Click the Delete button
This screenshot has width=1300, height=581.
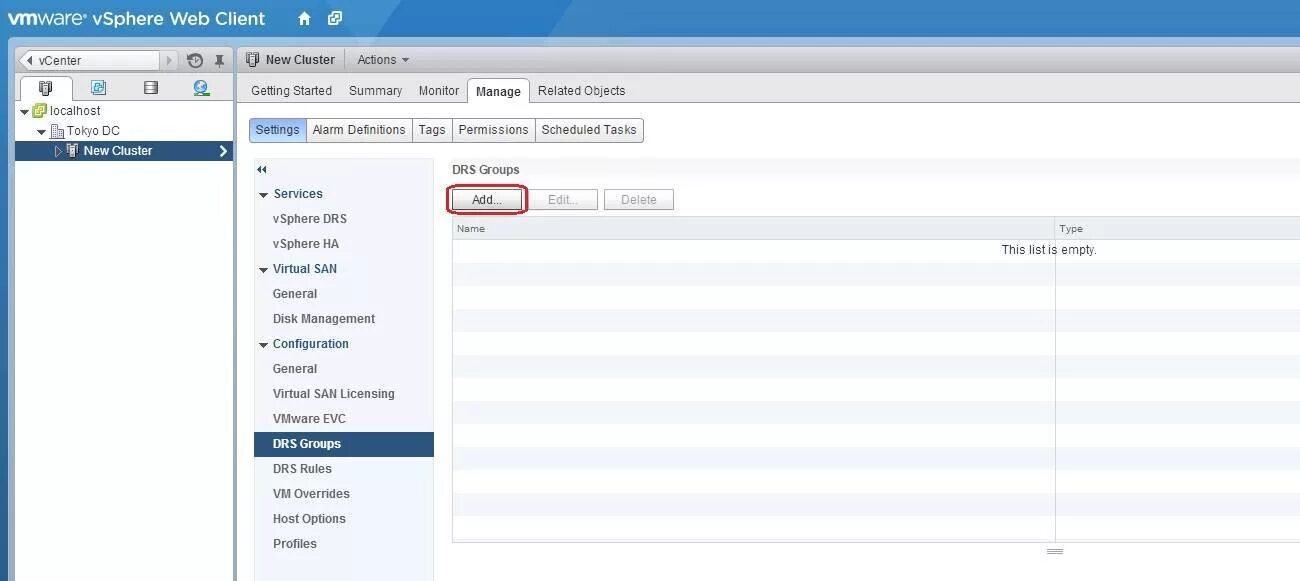pos(639,200)
